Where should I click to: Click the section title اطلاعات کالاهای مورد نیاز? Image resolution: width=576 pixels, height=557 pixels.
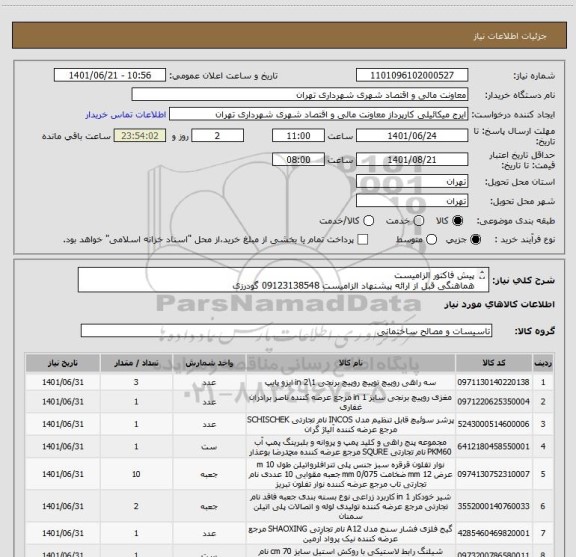tap(500, 304)
